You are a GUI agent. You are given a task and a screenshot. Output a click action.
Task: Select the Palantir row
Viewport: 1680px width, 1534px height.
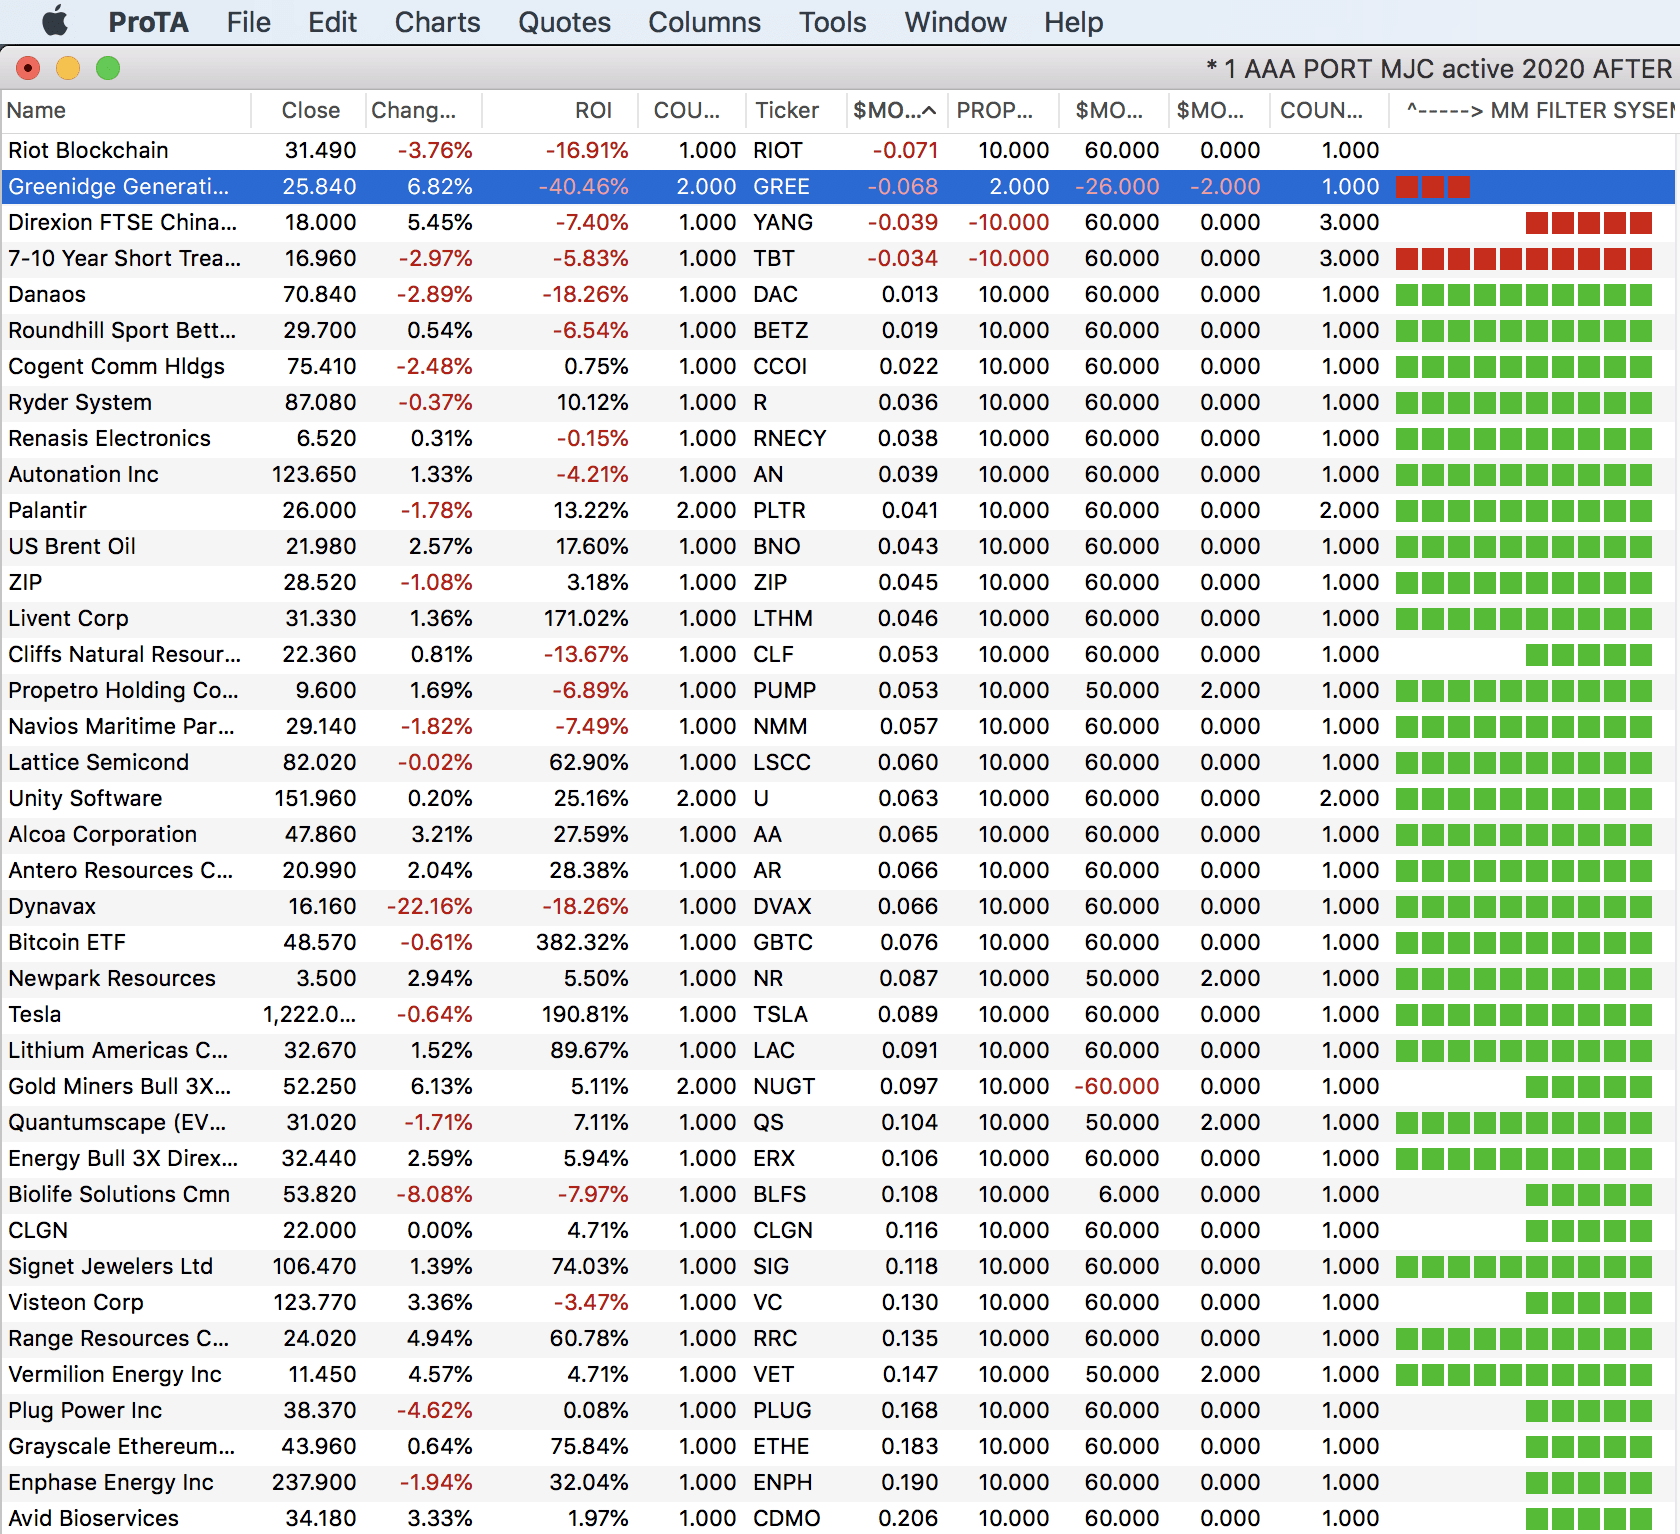coord(48,511)
